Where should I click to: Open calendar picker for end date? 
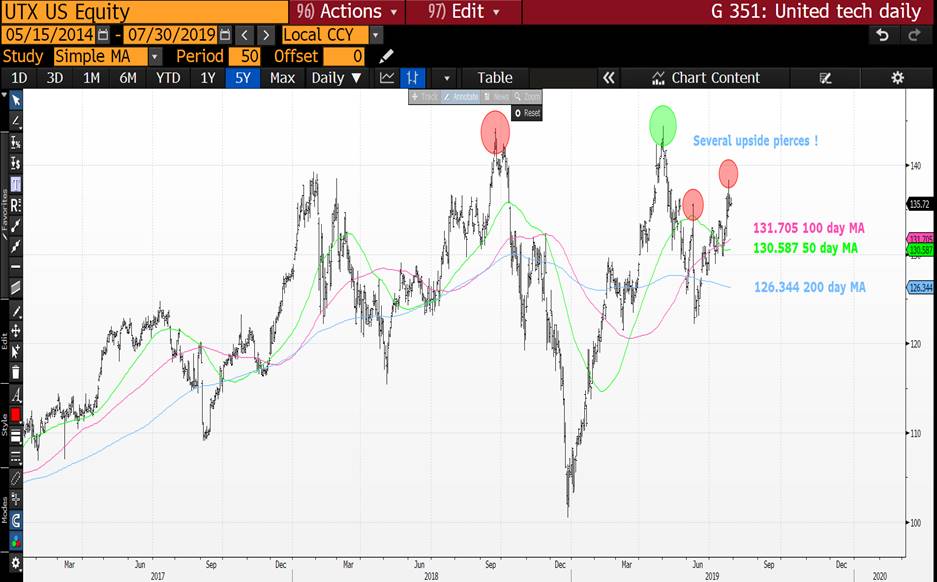(x=225, y=35)
